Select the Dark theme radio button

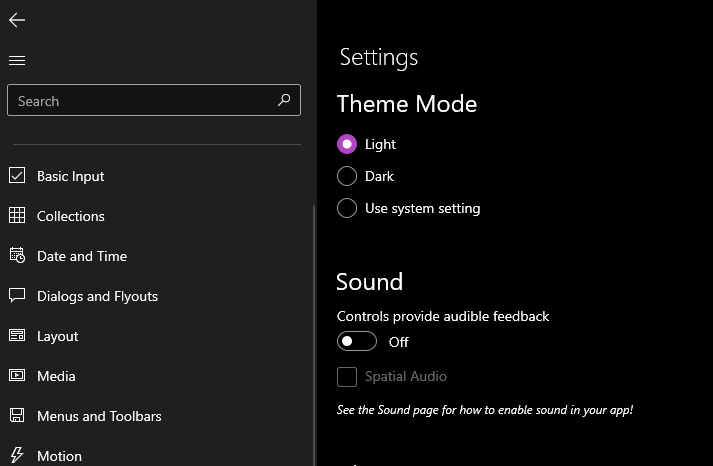pyautogui.click(x=347, y=176)
